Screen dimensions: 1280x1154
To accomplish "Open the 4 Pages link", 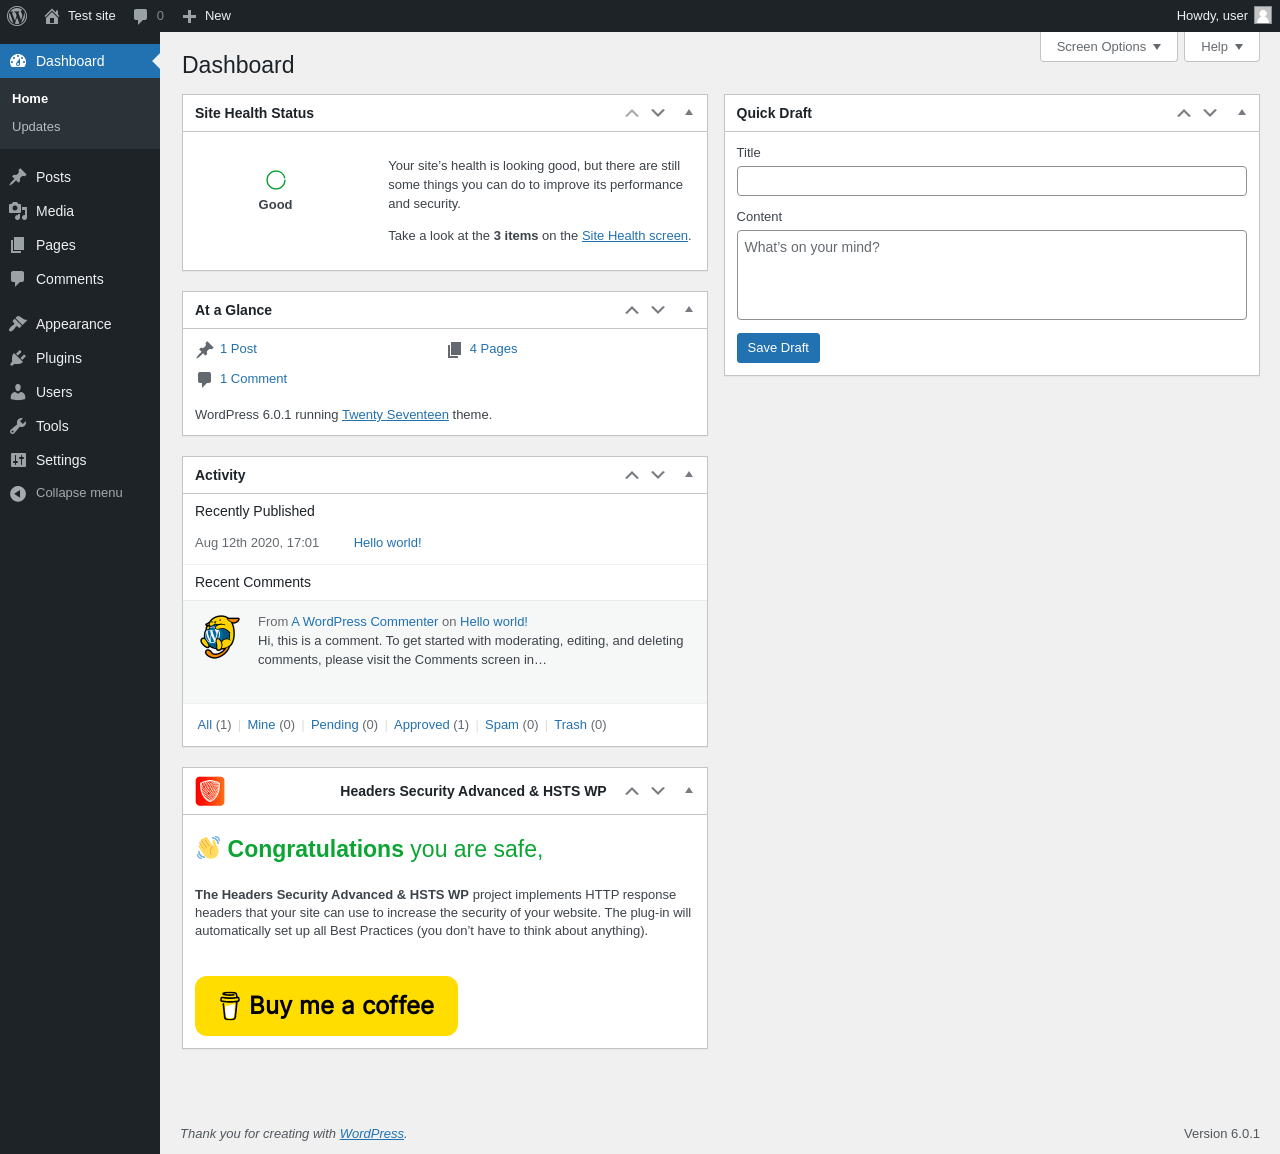I will tap(494, 349).
